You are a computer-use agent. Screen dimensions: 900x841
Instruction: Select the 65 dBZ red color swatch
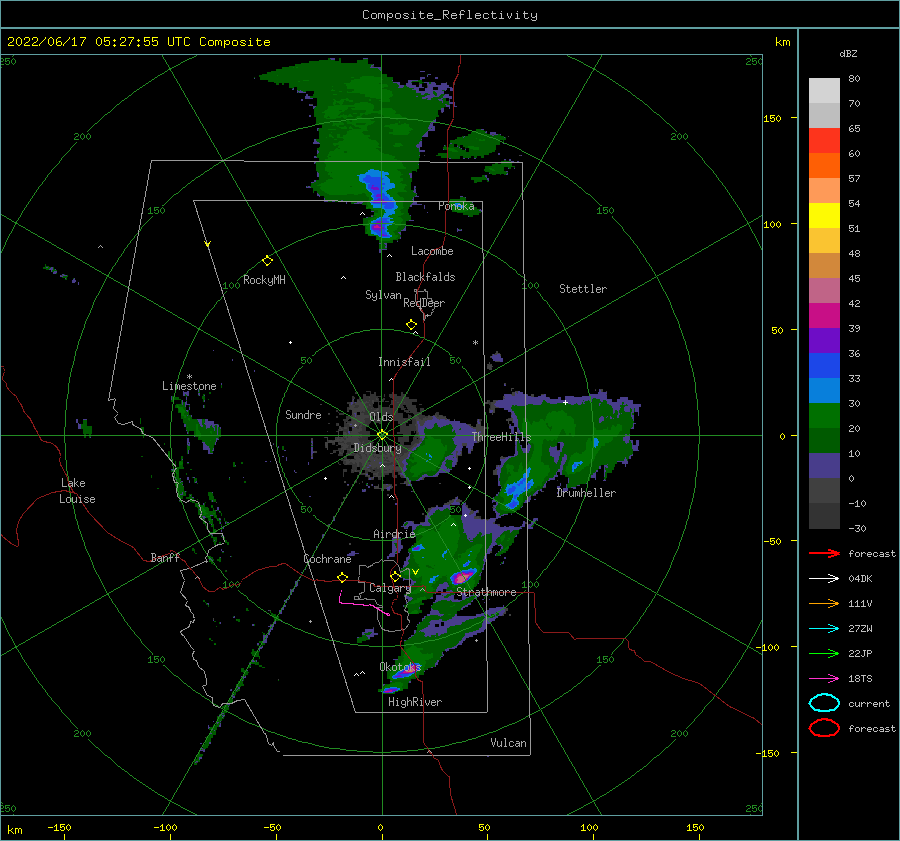(x=824, y=140)
